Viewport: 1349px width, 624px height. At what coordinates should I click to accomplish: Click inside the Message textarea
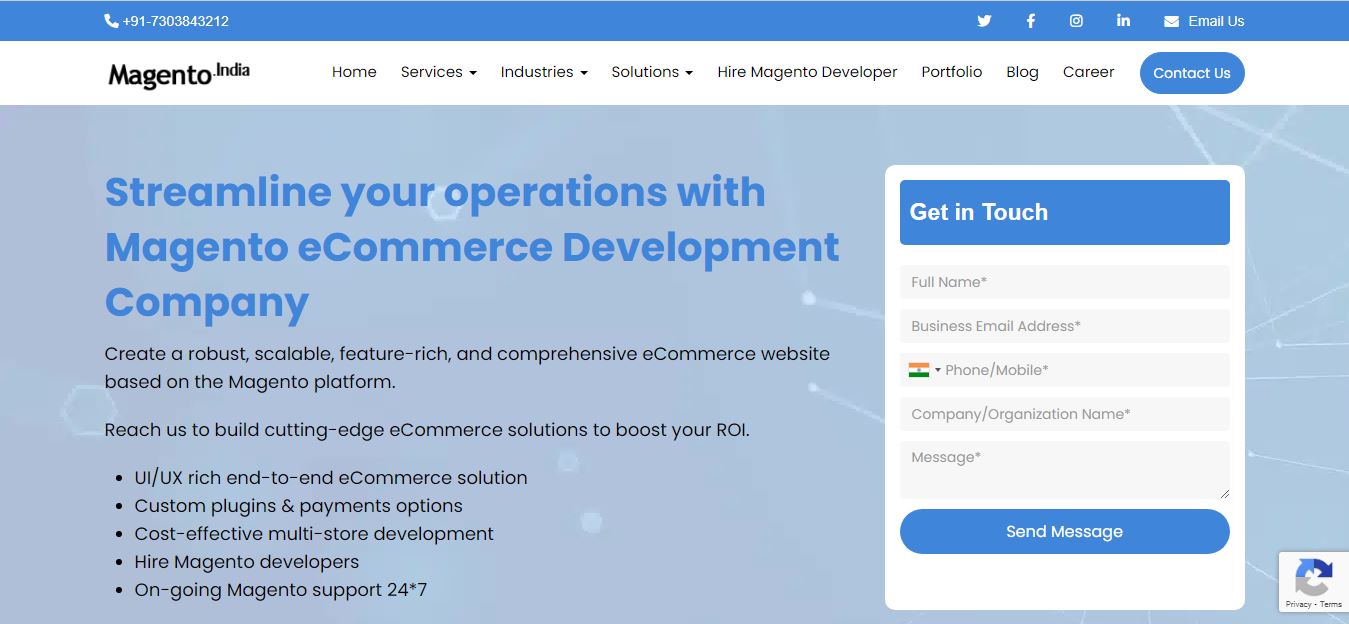(x=1064, y=470)
